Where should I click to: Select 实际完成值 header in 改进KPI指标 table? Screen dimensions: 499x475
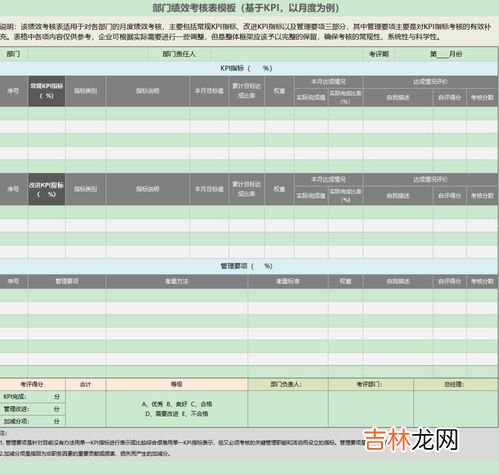click(311, 196)
